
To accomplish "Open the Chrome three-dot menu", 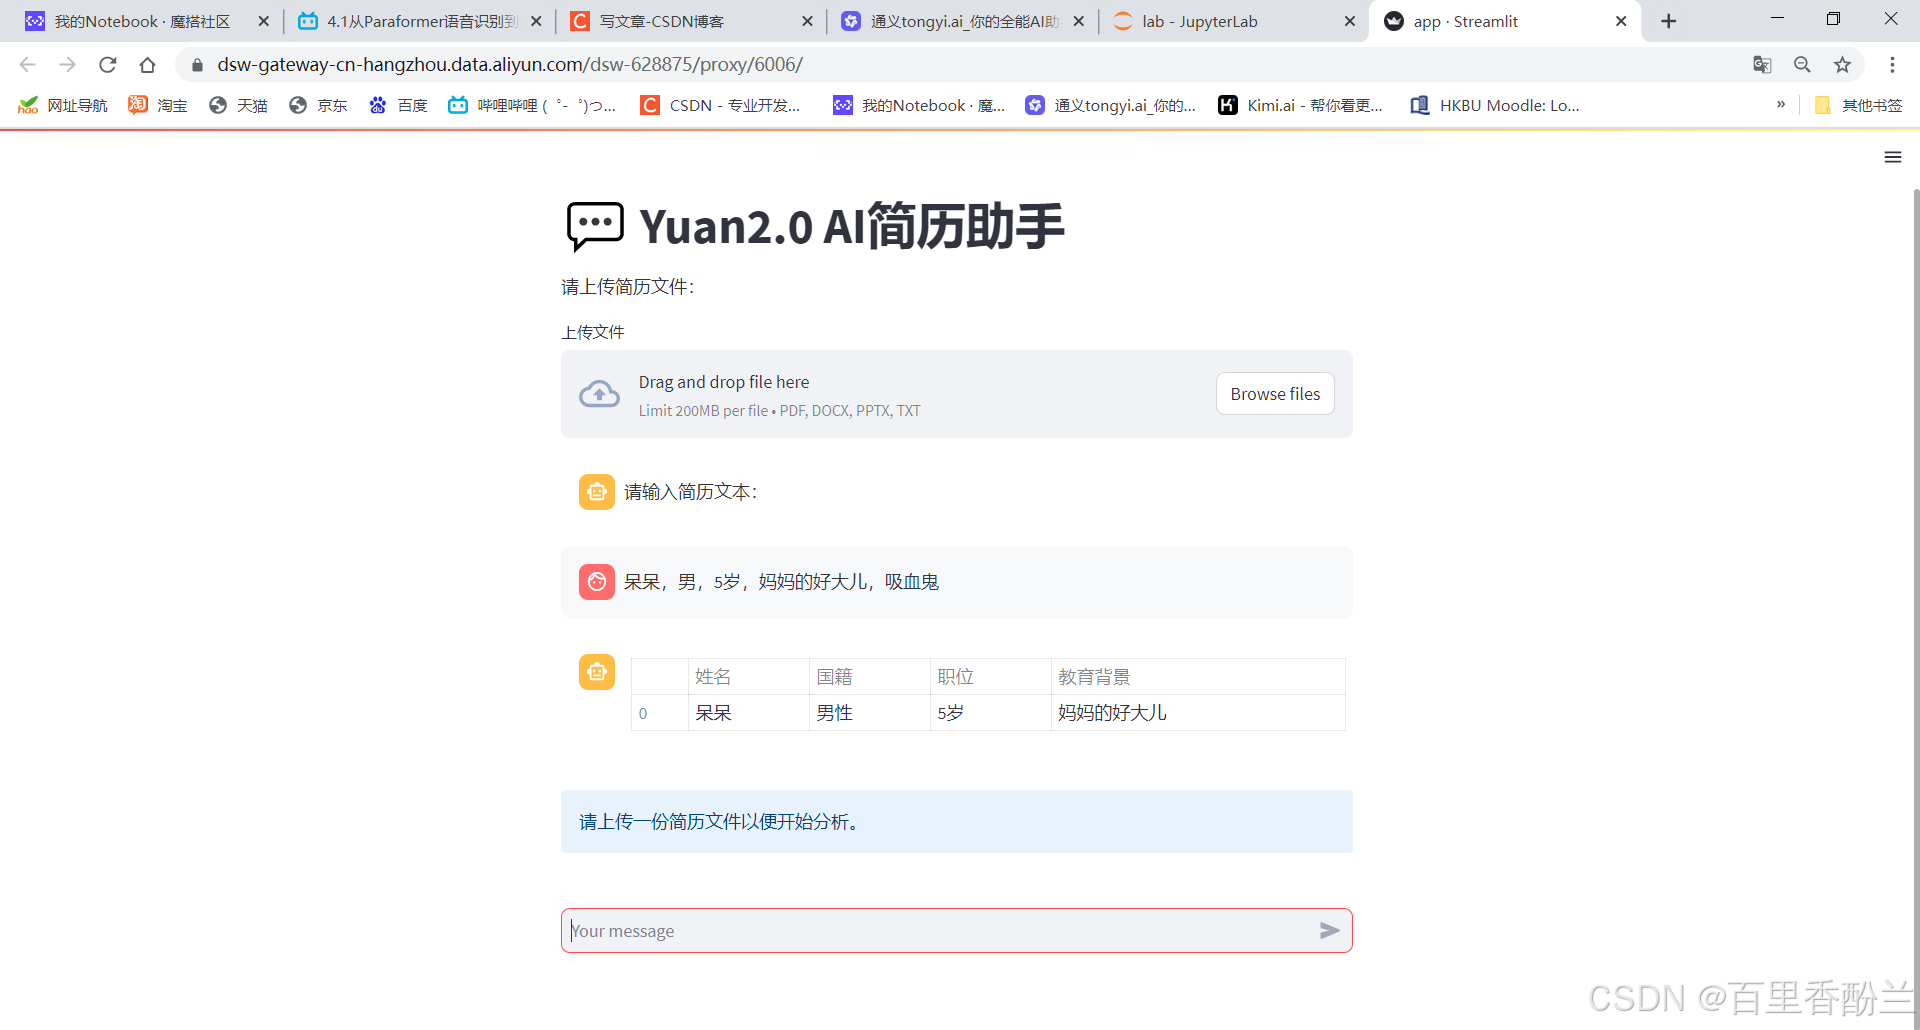I will click(1892, 65).
